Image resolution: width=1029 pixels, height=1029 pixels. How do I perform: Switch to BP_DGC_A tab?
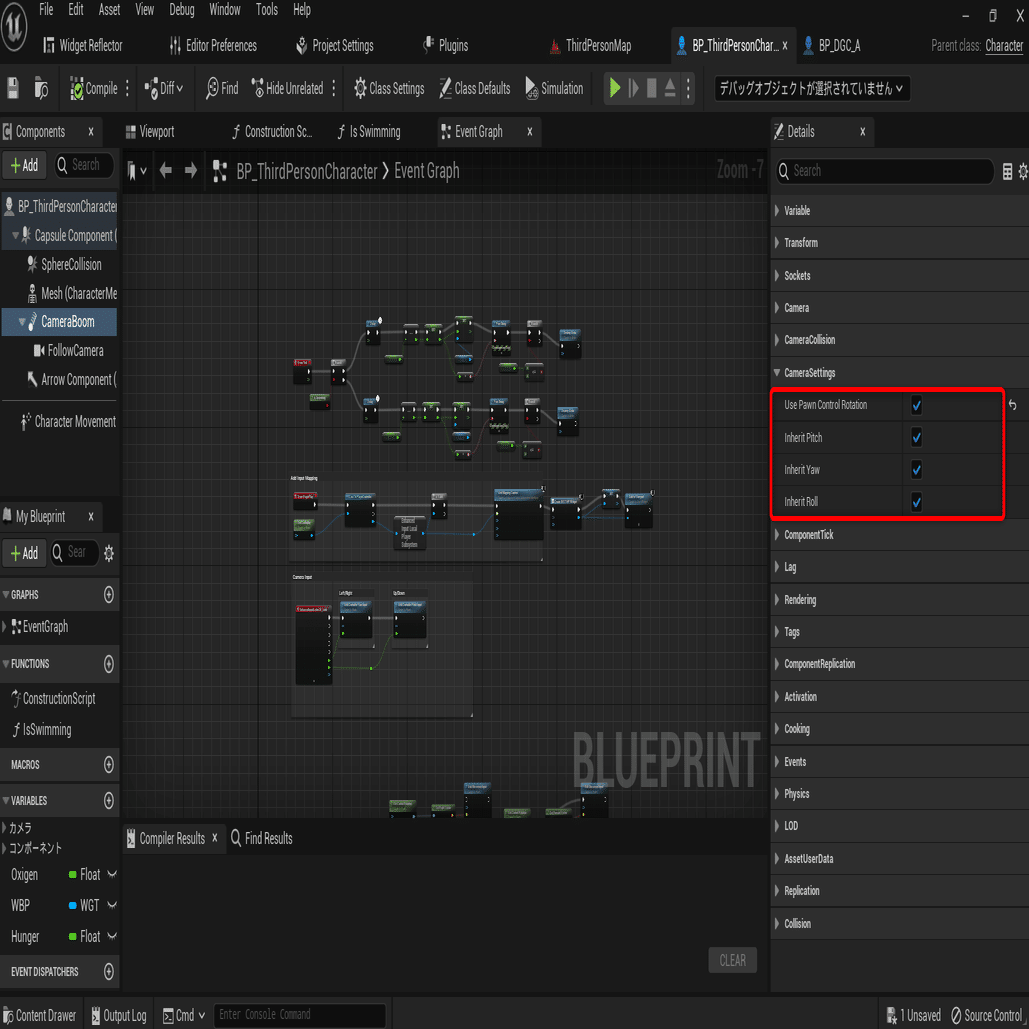click(832, 45)
